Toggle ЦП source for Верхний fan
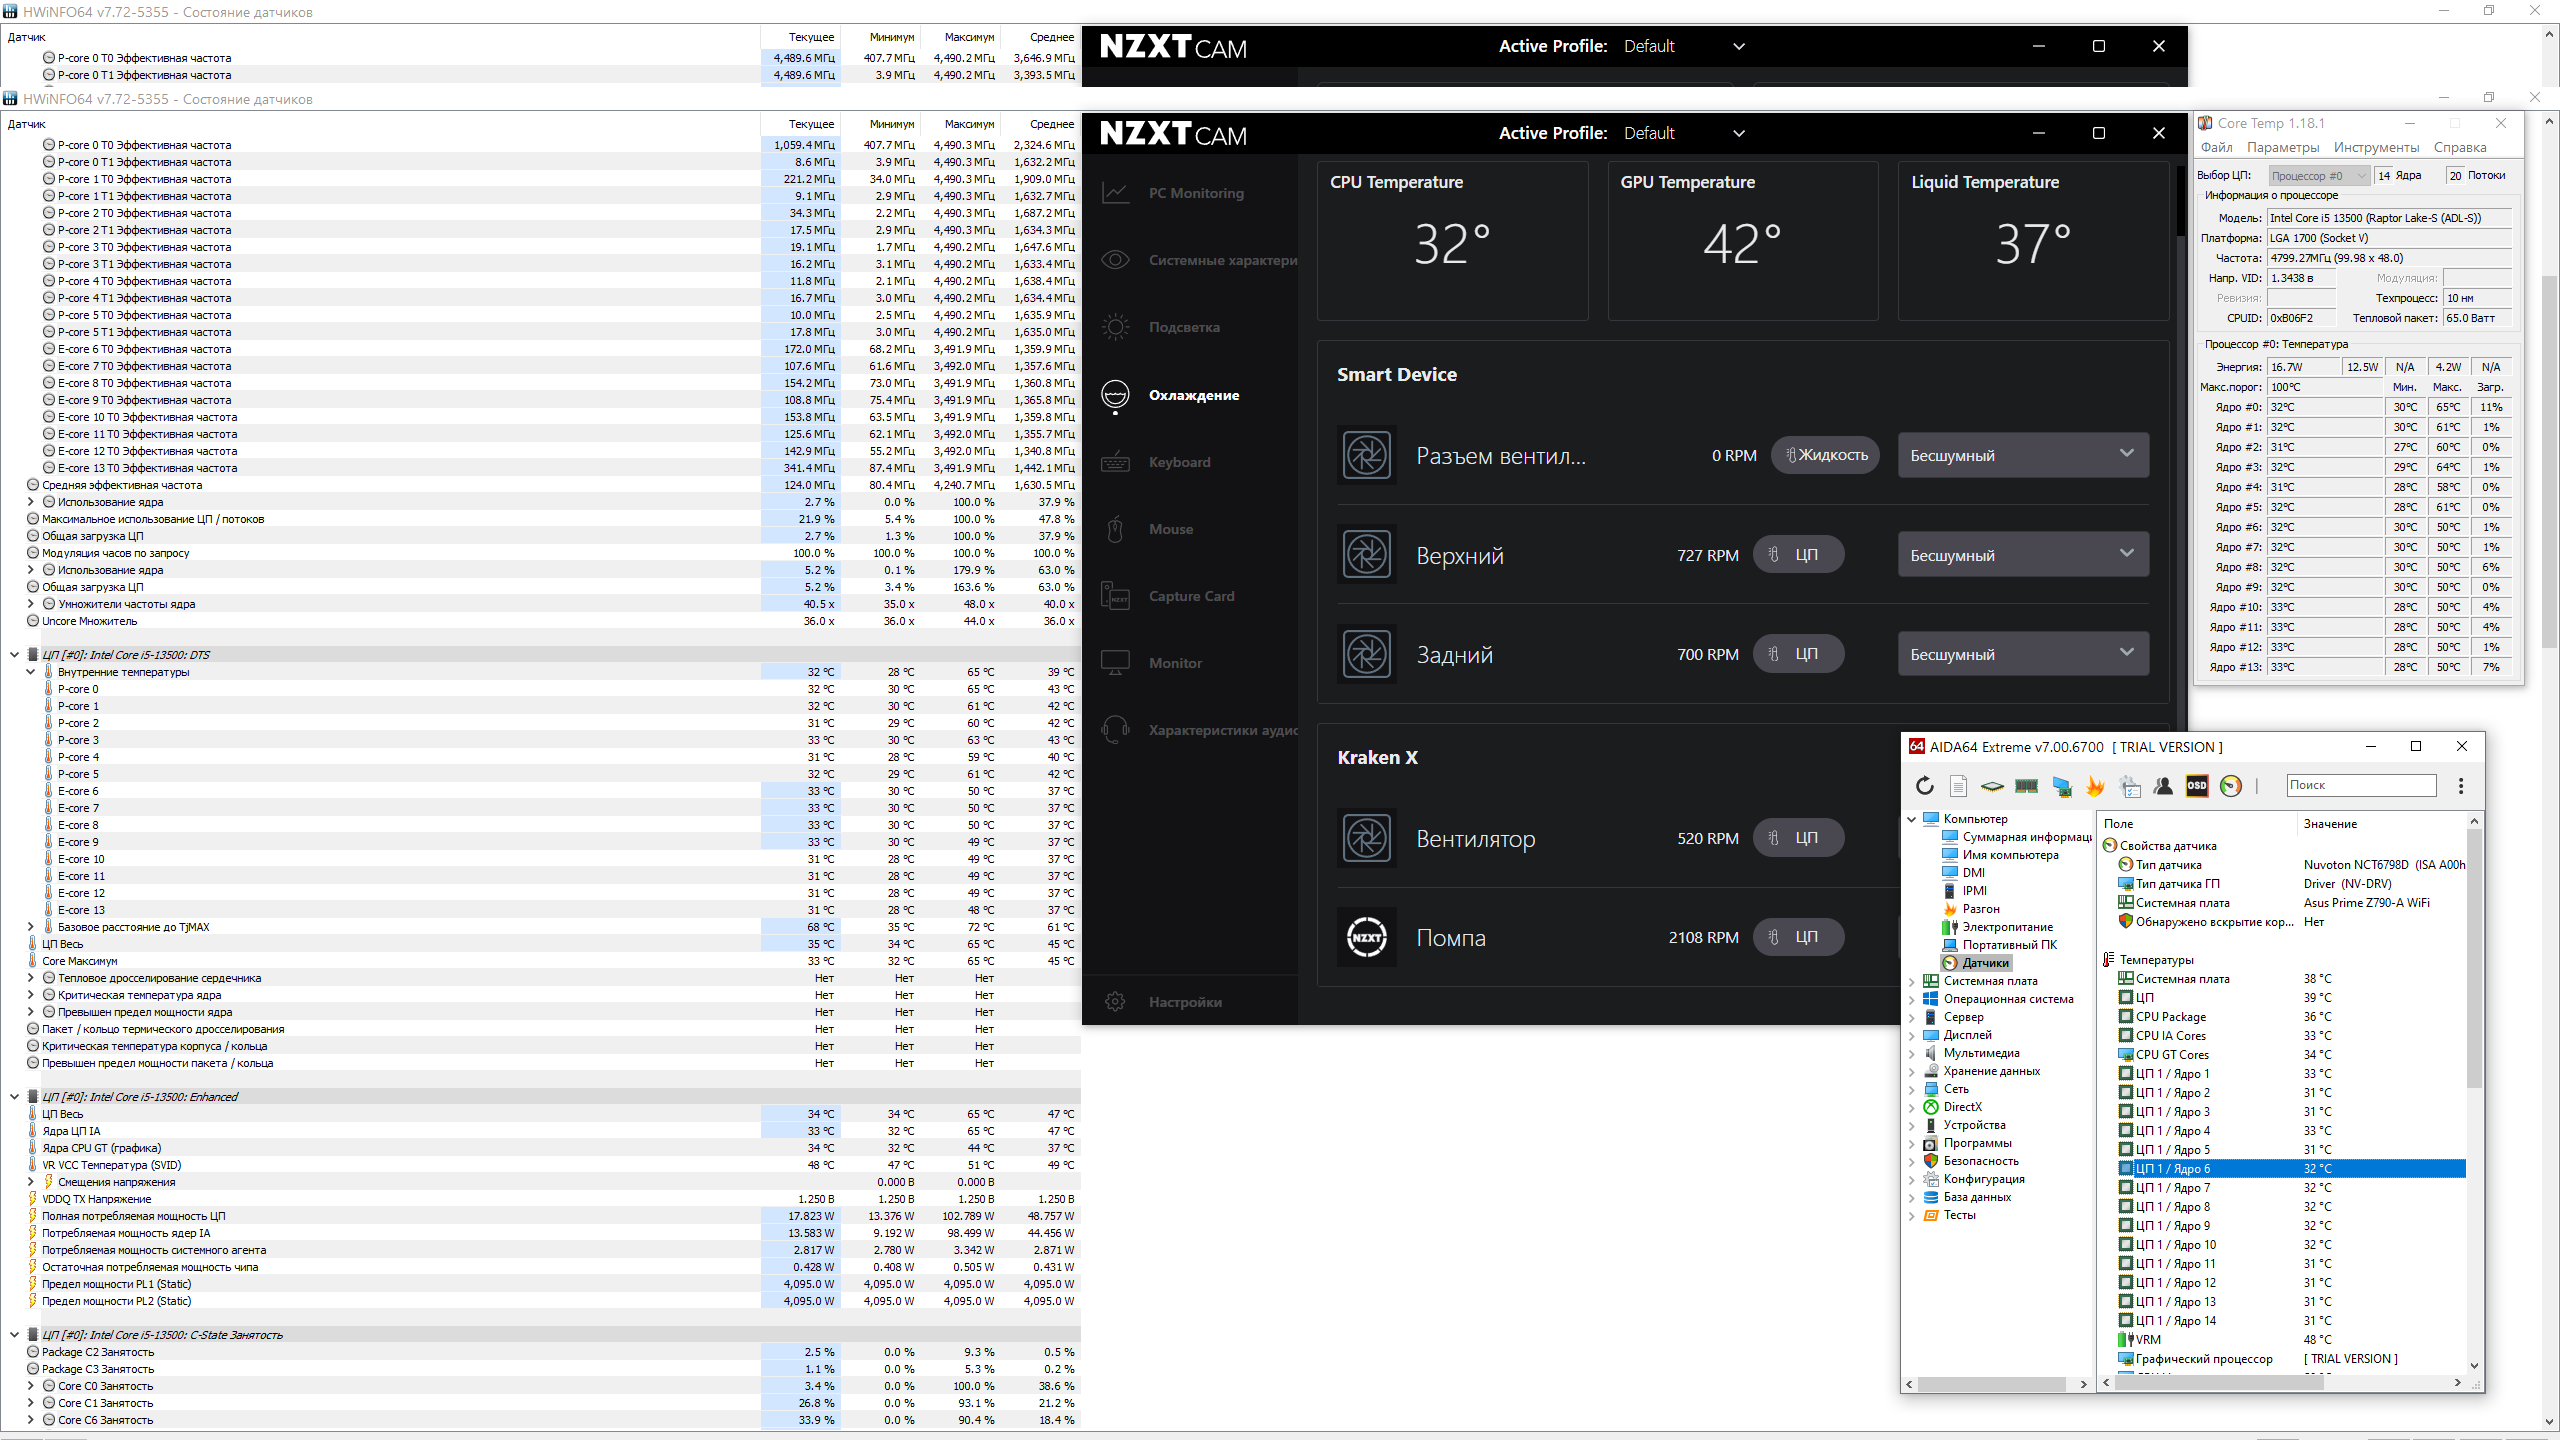The width and height of the screenshot is (2560, 1440). point(1798,555)
